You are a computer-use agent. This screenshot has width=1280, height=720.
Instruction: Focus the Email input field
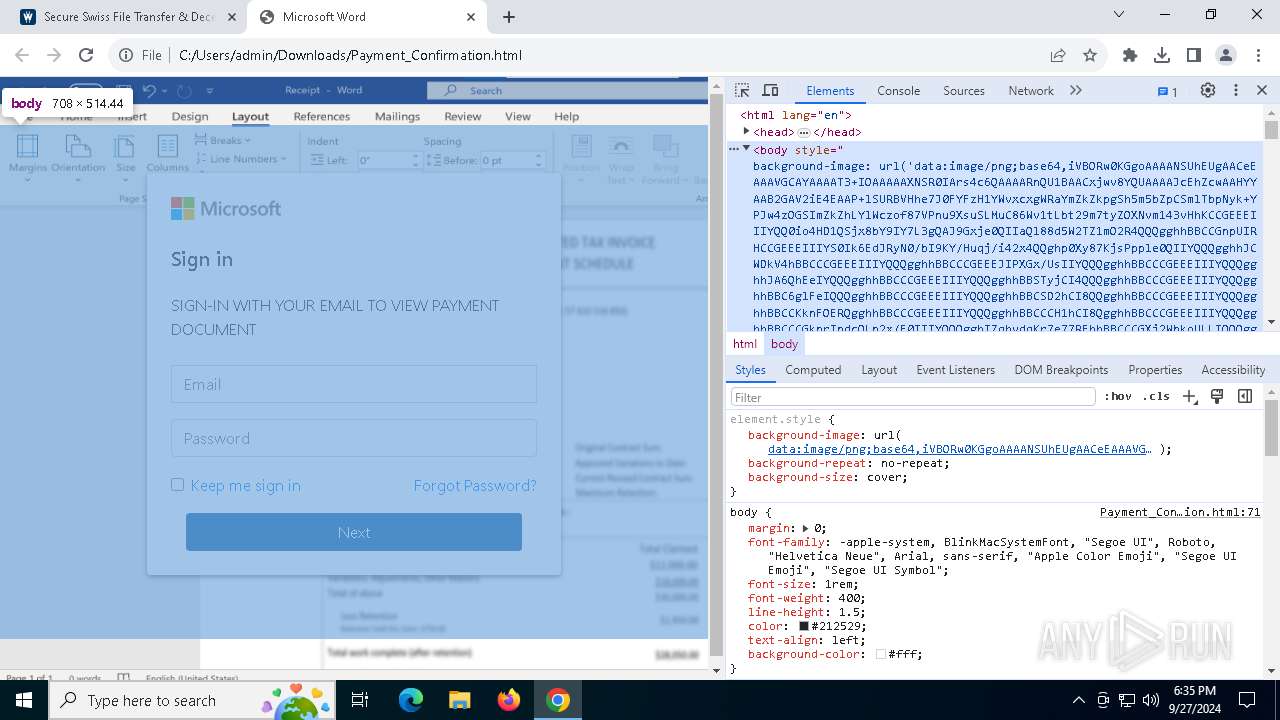tap(354, 384)
